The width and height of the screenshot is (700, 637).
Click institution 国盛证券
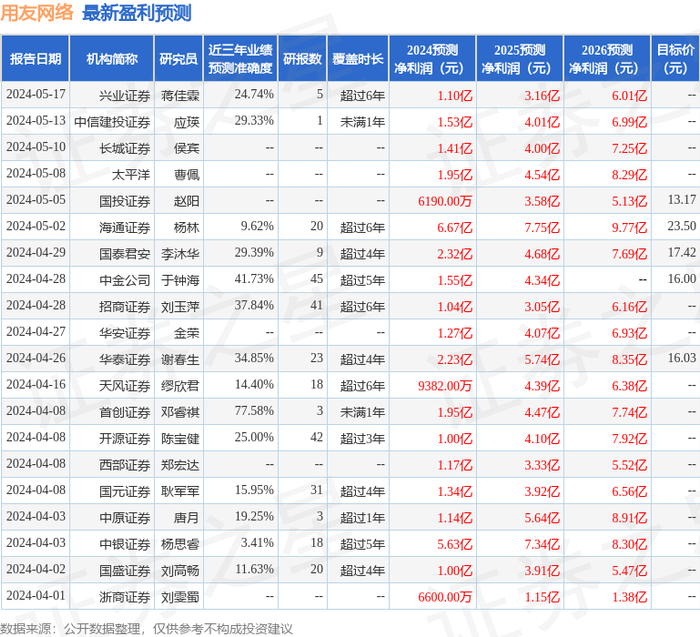tap(125, 570)
